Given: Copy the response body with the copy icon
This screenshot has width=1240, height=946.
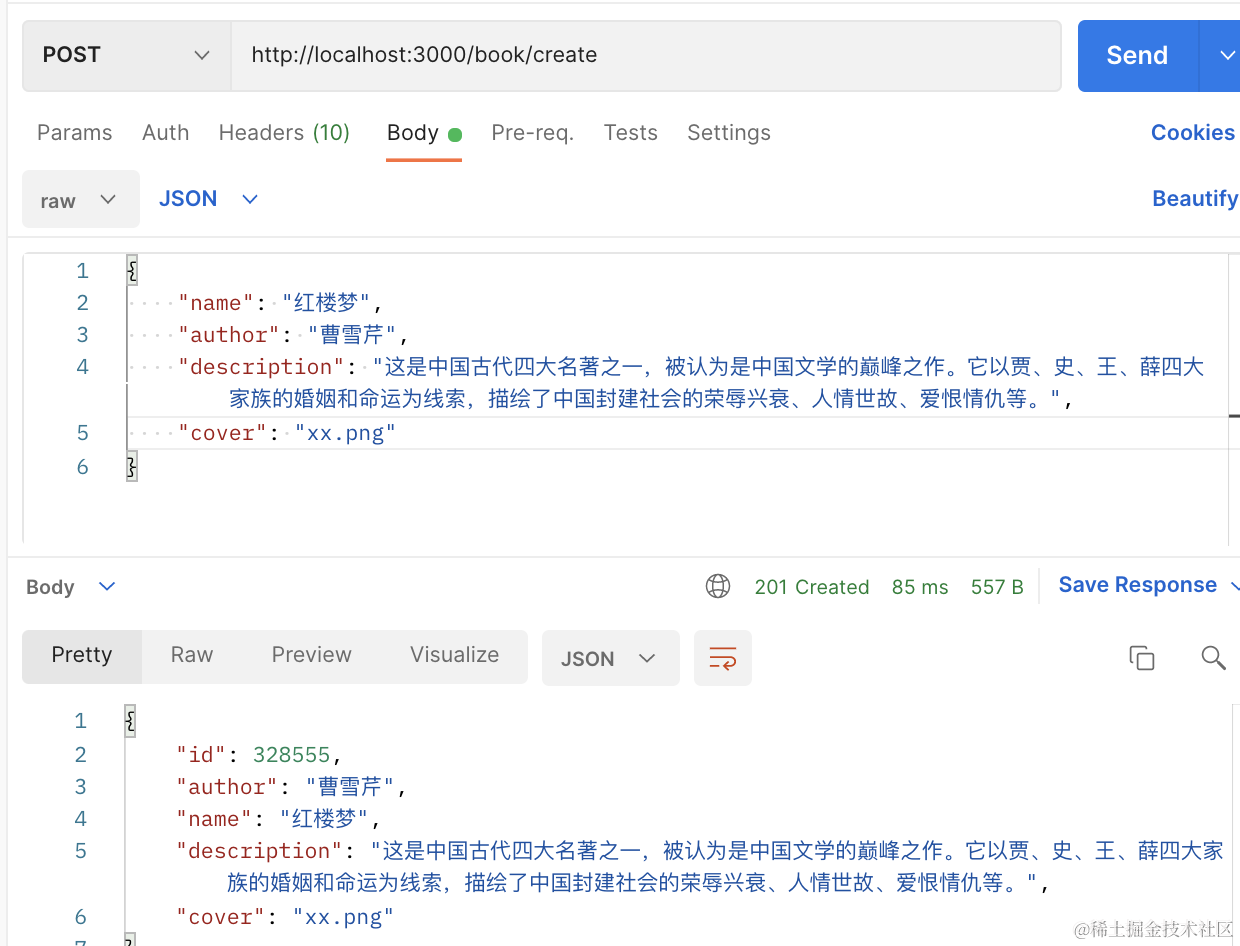Looking at the screenshot, I should coord(1141,658).
